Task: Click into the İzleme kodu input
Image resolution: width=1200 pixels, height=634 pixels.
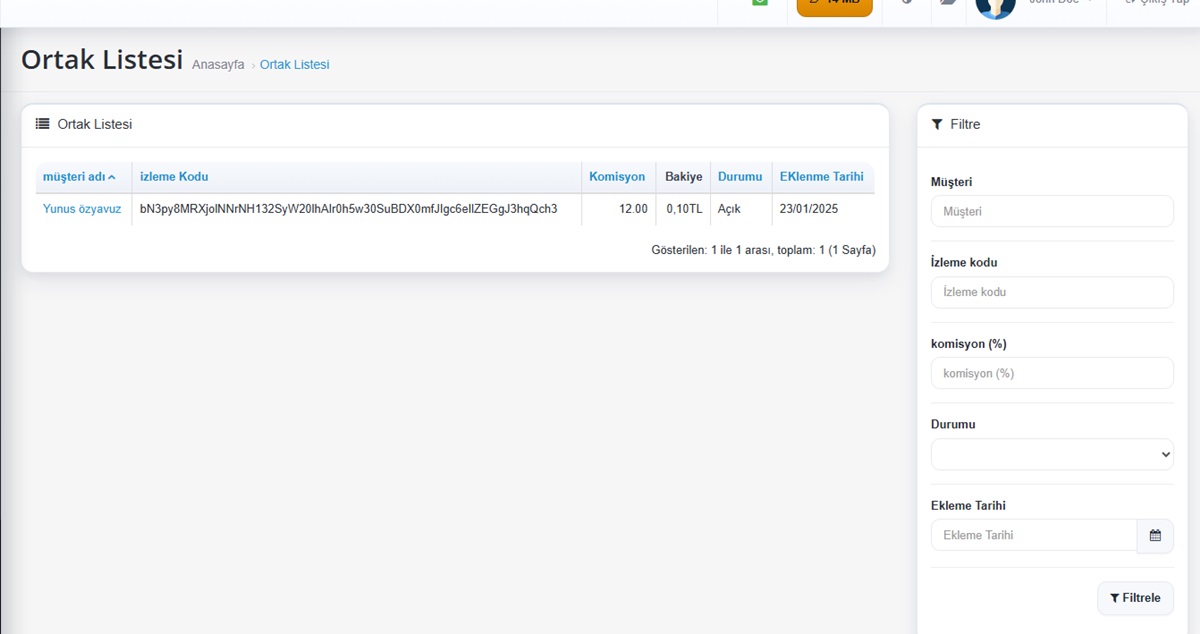Action: pyautogui.click(x=1052, y=292)
